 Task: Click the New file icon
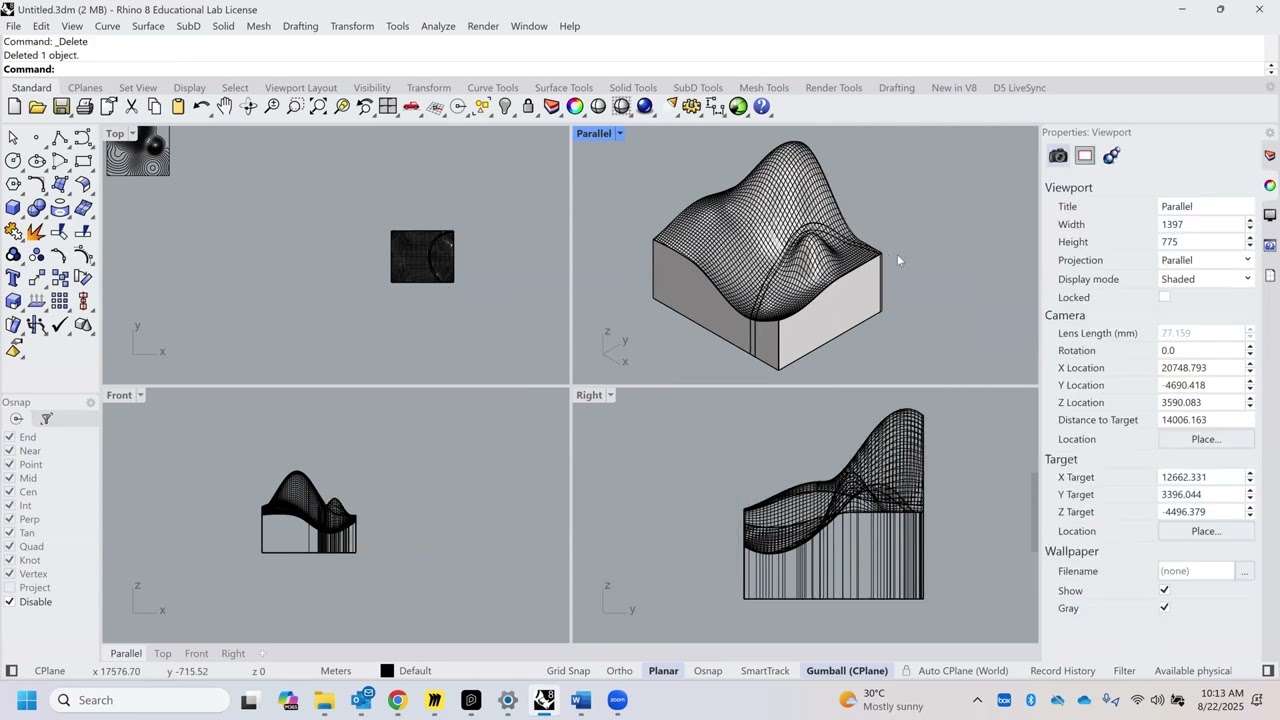(x=14, y=107)
